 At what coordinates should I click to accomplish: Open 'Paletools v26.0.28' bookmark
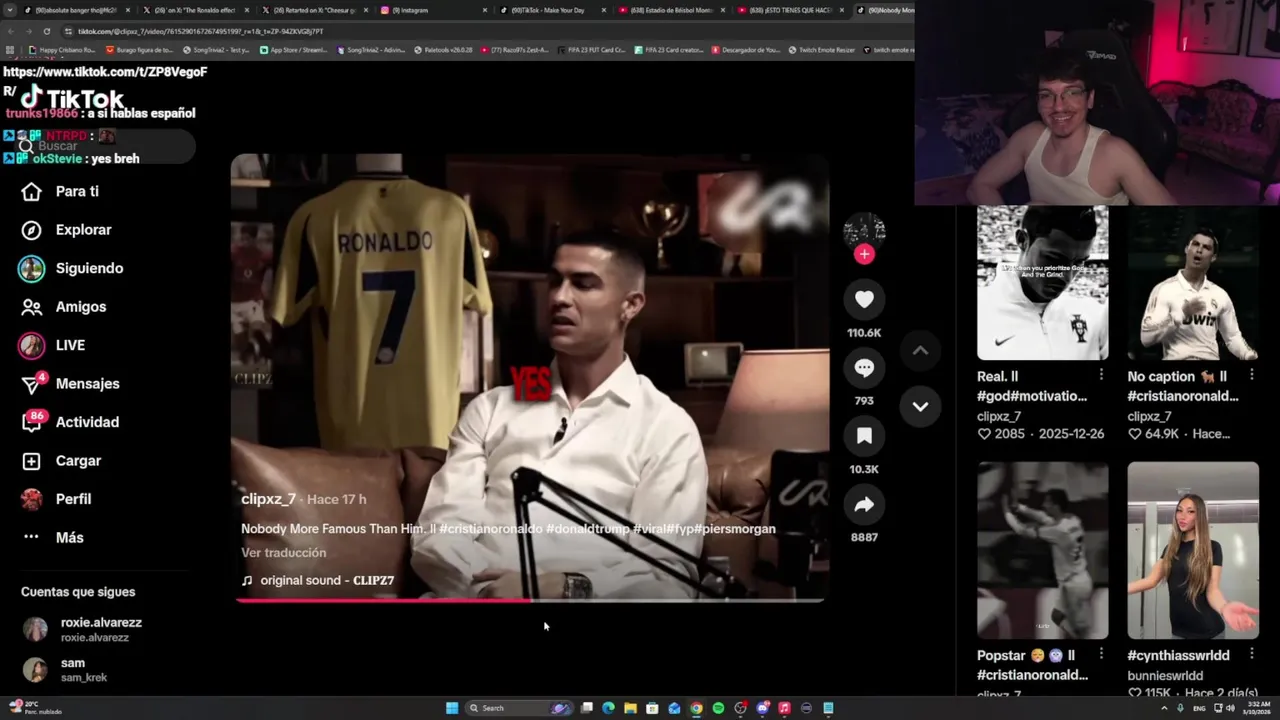pos(443,50)
